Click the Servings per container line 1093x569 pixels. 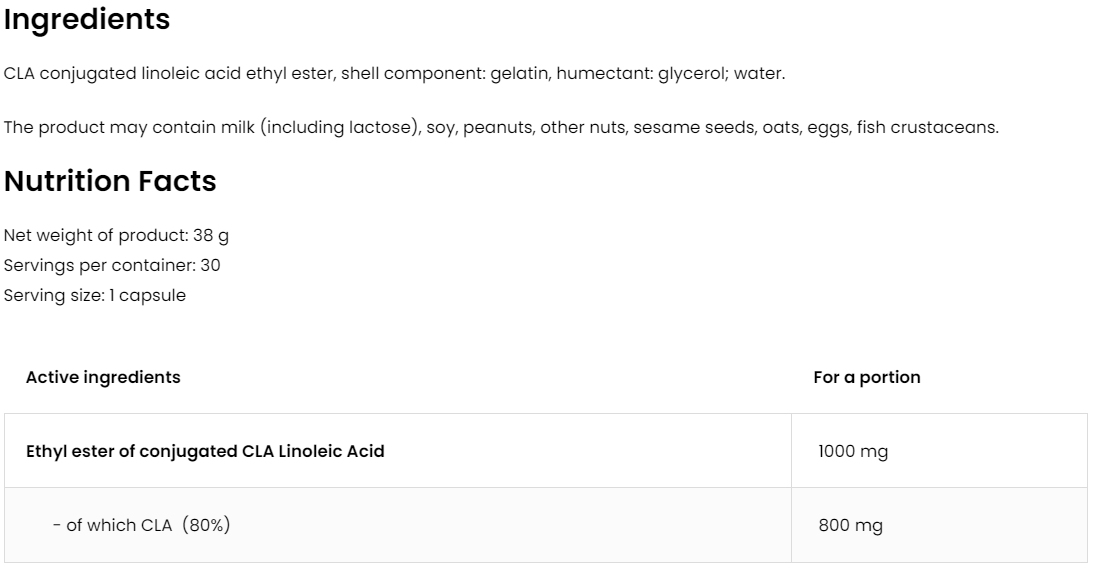(112, 266)
